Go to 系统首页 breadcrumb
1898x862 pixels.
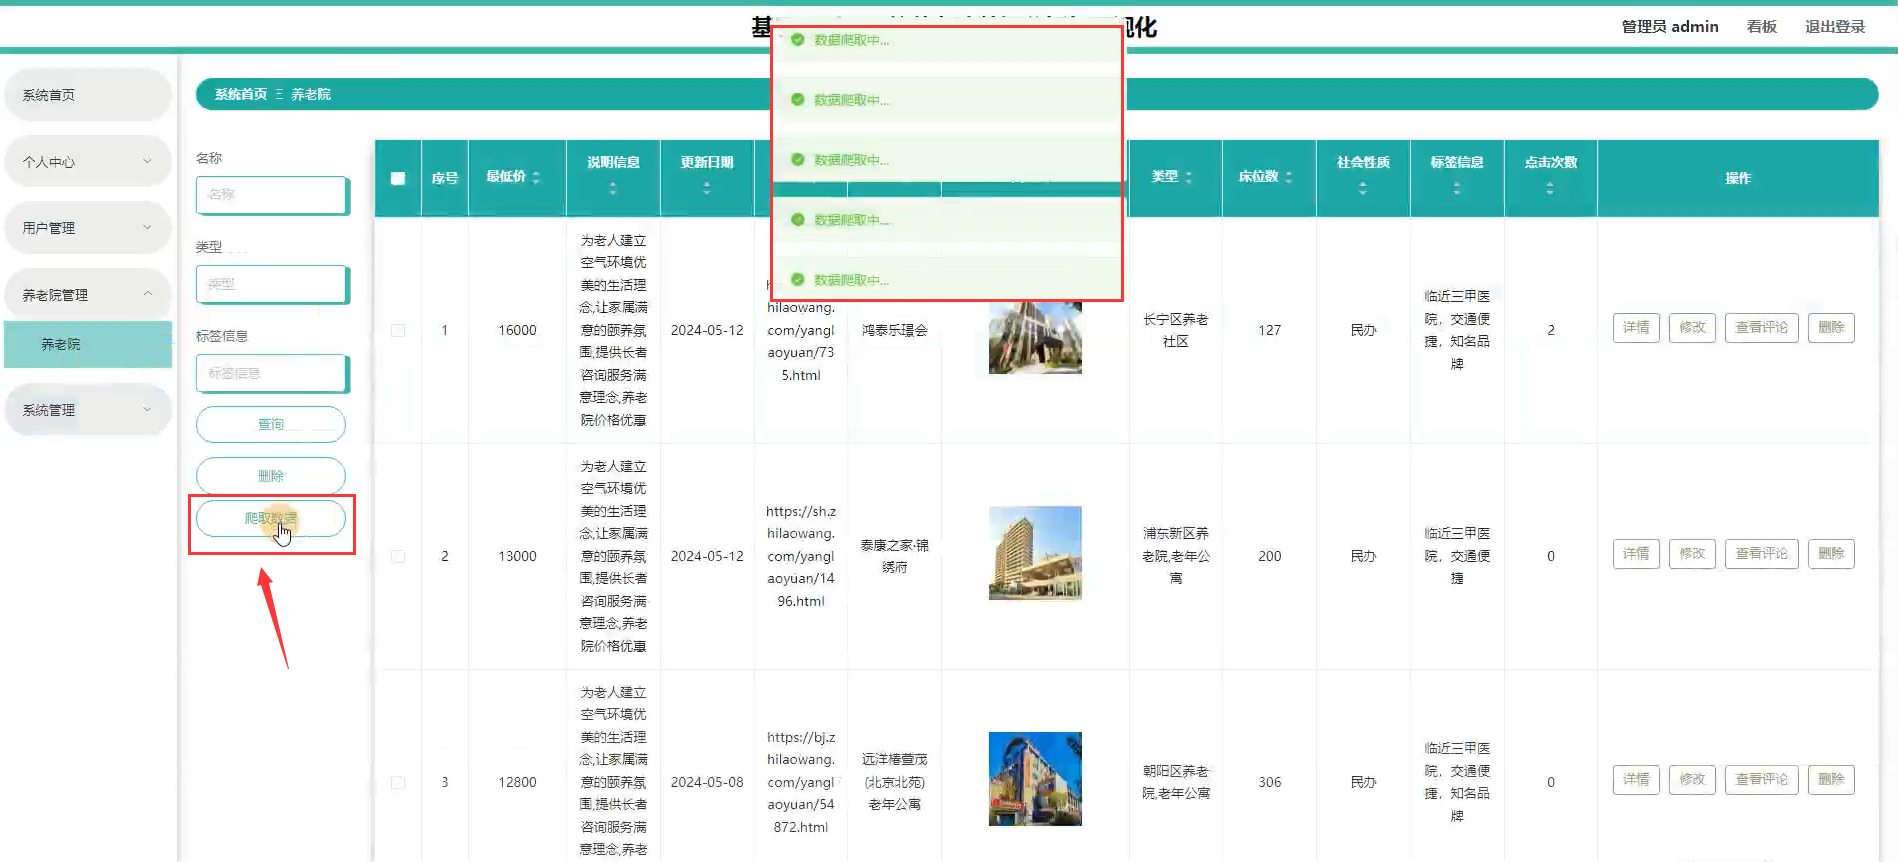(x=241, y=94)
